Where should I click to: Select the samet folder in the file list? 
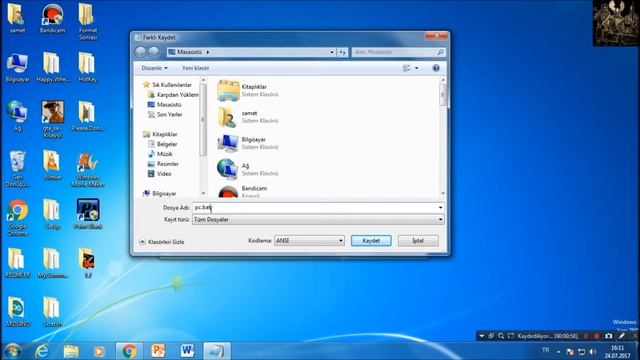[248, 117]
